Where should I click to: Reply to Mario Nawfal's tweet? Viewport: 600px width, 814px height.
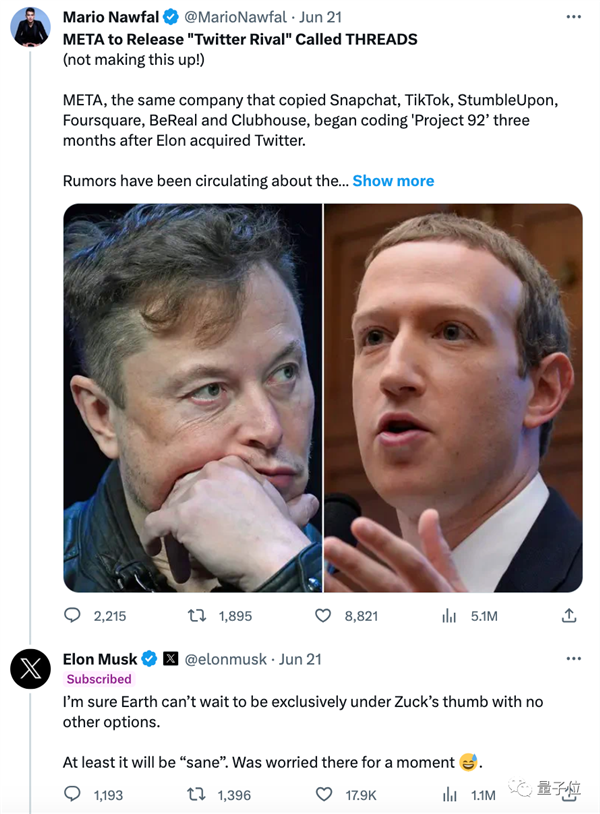coord(72,616)
